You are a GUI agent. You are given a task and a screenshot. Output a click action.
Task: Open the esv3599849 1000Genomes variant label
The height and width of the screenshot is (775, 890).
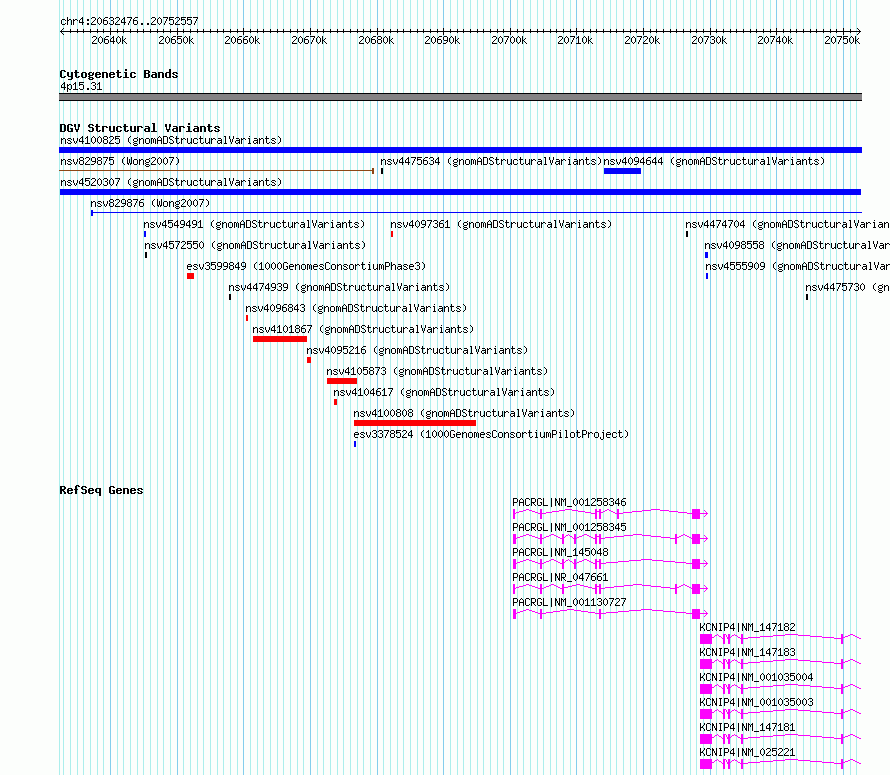coord(306,266)
